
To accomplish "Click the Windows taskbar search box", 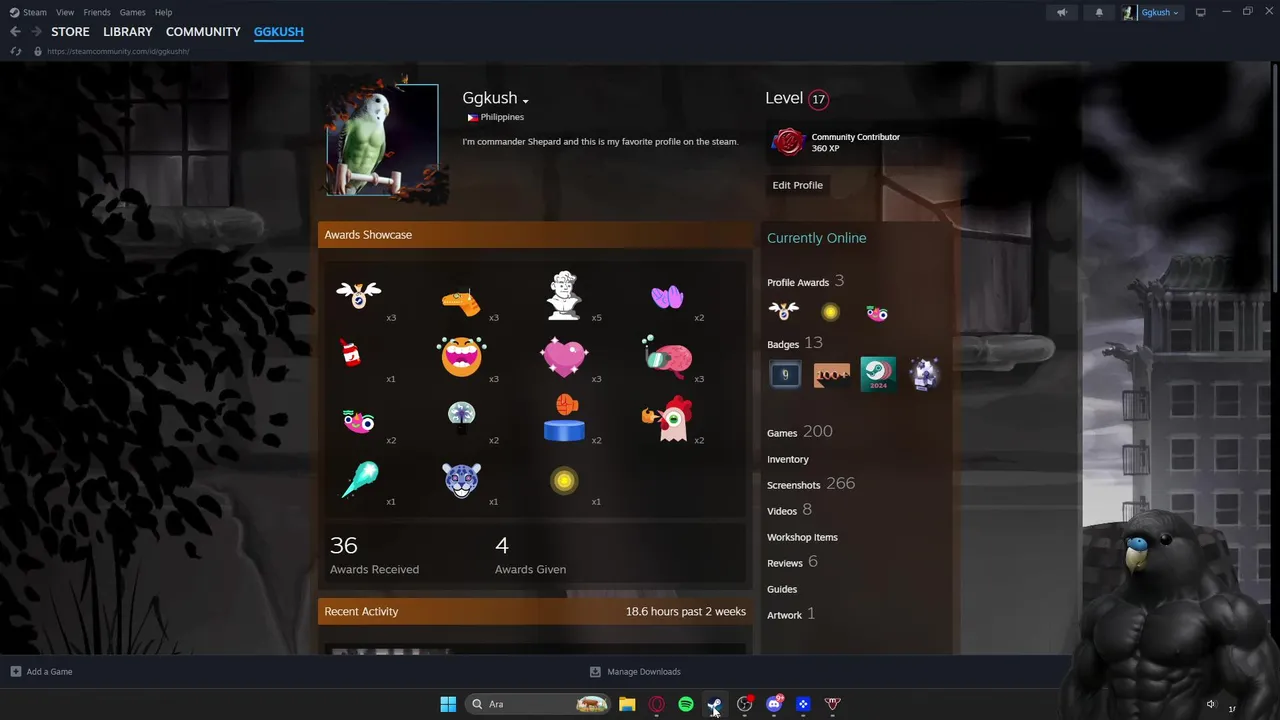I will click(x=538, y=704).
